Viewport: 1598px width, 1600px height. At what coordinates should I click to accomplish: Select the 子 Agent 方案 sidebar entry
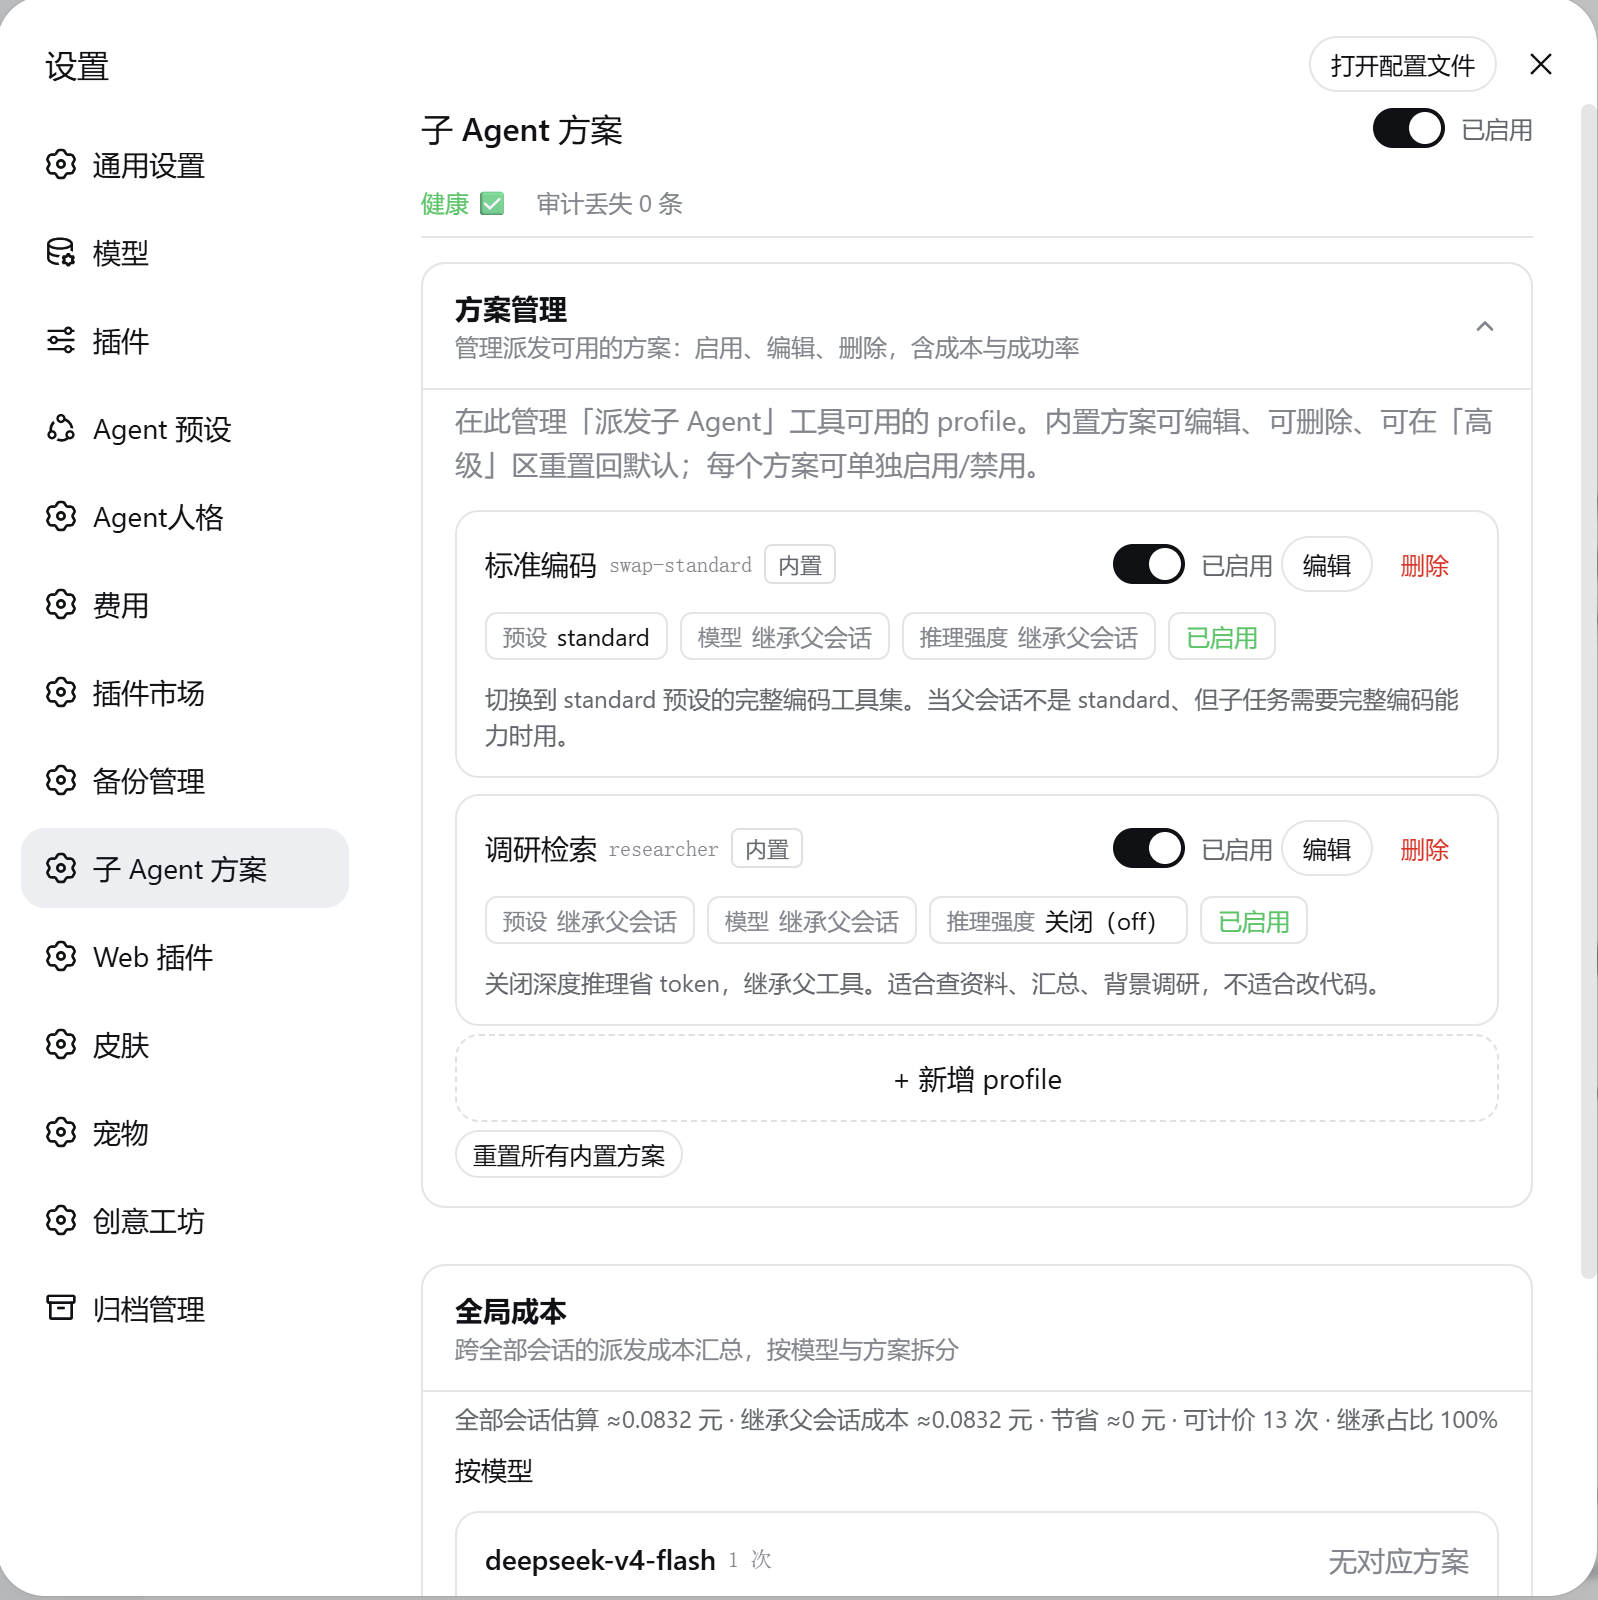(x=185, y=869)
